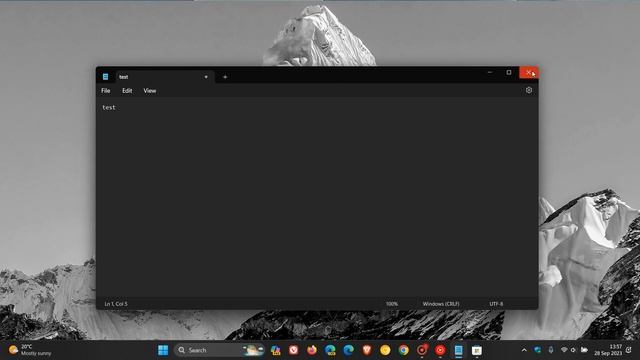Click the Notepad app icon in title bar
This screenshot has height=360, width=640.
pos(105,77)
